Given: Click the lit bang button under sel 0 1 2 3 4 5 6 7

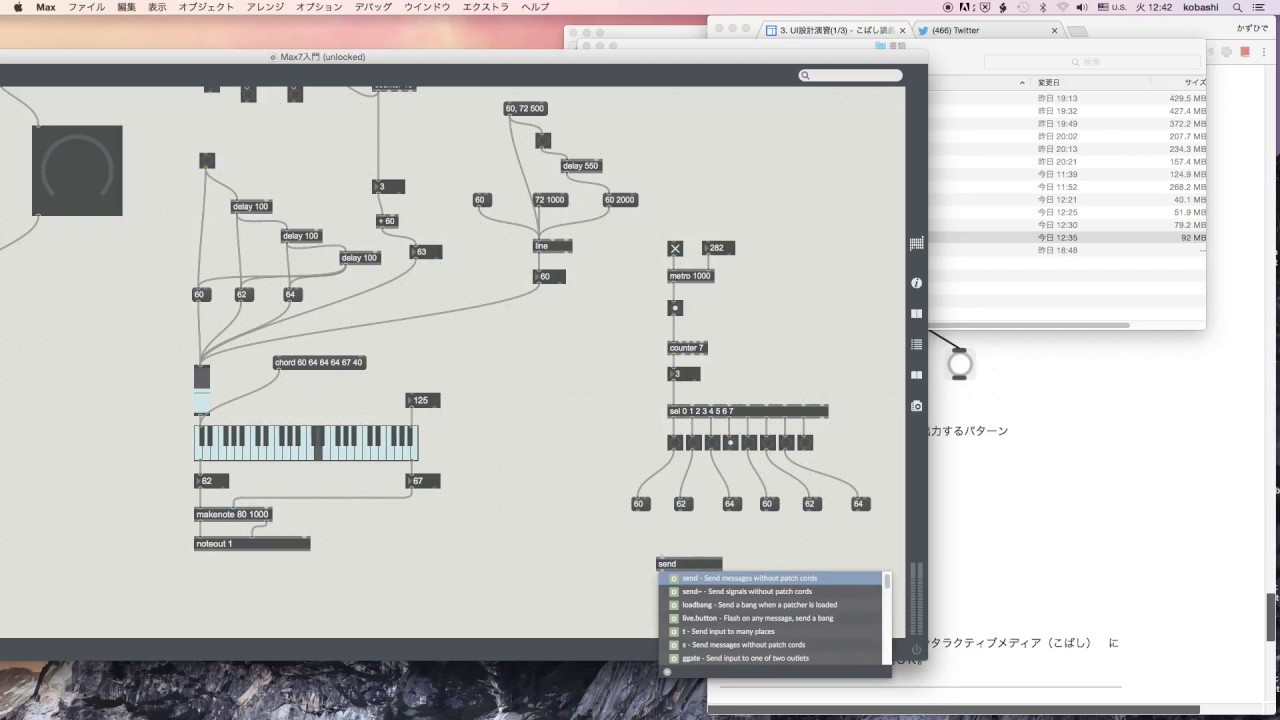Looking at the screenshot, I should pos(731,442).
